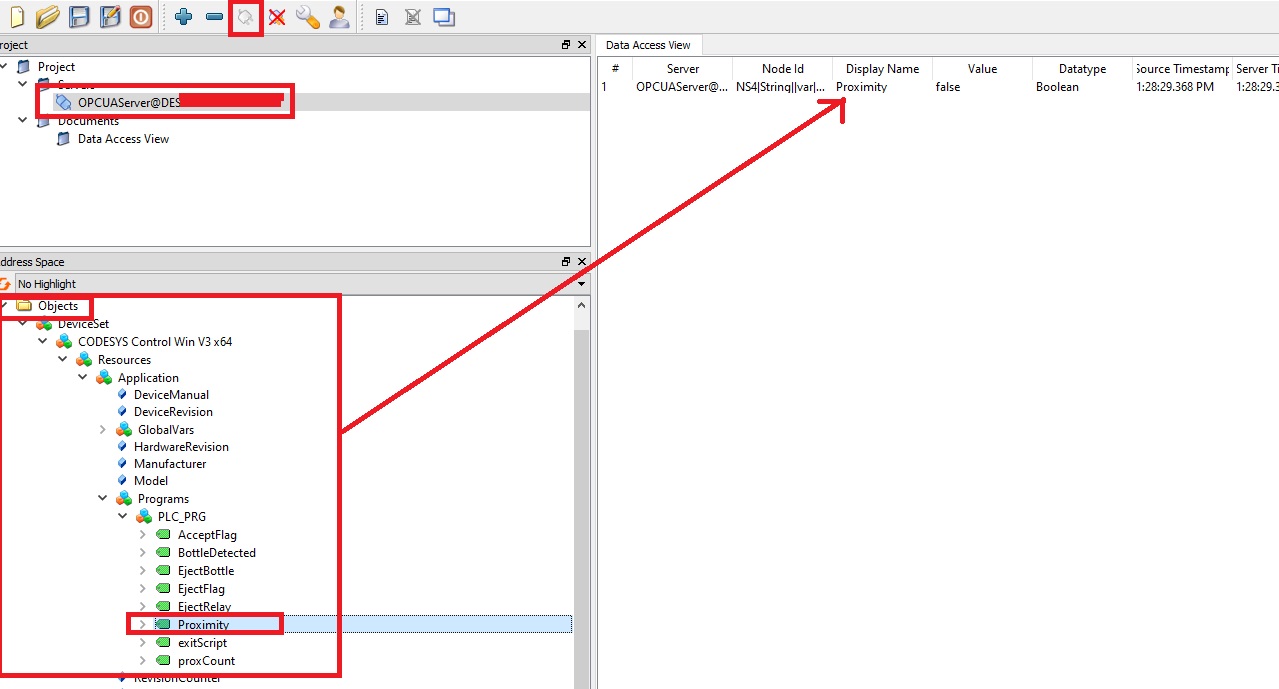Image resolution: width=1279 pixels, height=689 pixels.
Task: Sort by Node Id column header
Action: click(x=783, y=69)
